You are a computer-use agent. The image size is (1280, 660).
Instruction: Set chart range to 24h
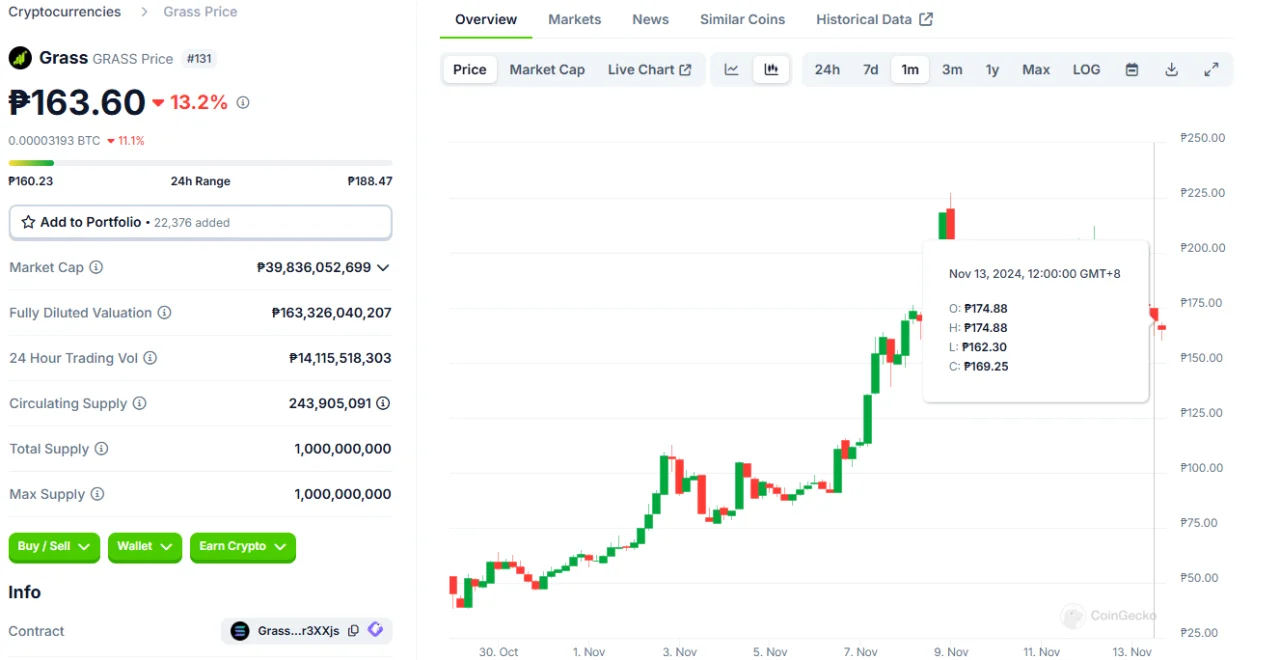click(827, 70)
